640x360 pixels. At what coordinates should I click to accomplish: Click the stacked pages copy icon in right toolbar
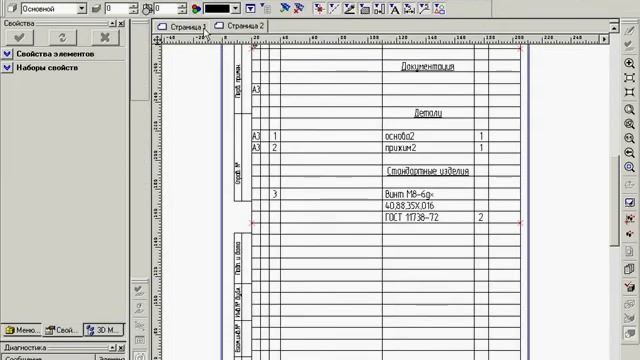pyautogui.click(x=629, y=269)
